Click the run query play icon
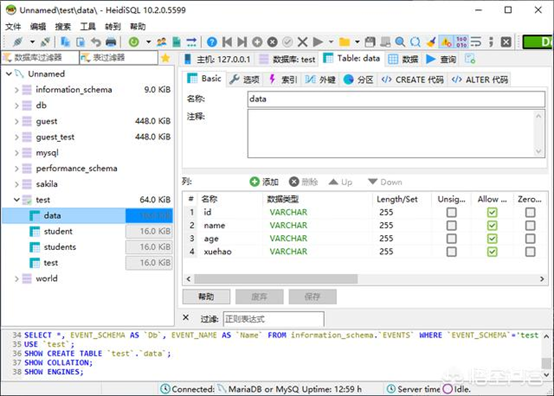Screen dimensions: 554x396 [318, 42]
